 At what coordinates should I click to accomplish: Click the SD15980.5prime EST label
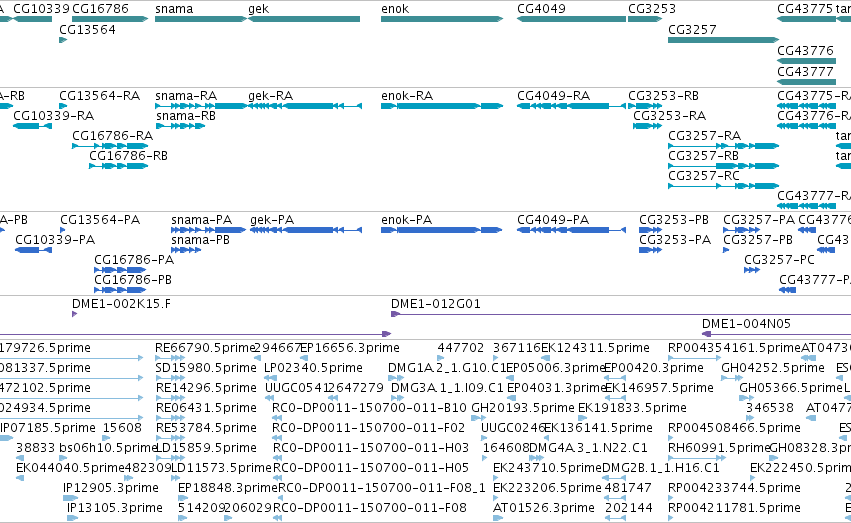(x=206, y=368)
